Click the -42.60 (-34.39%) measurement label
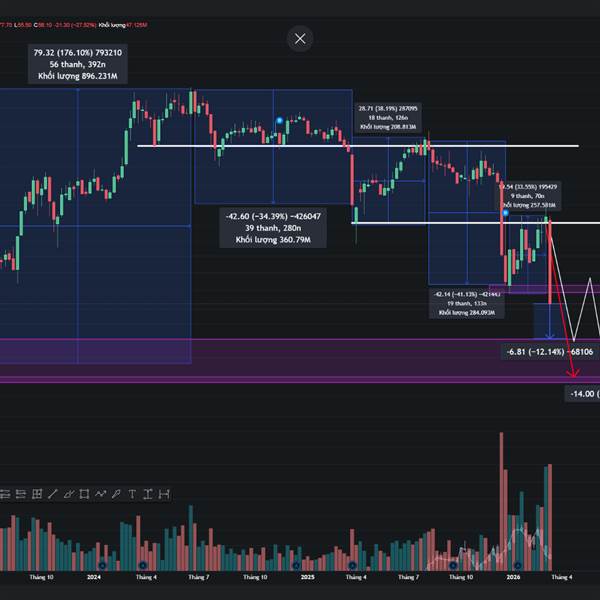 [273, 228]
